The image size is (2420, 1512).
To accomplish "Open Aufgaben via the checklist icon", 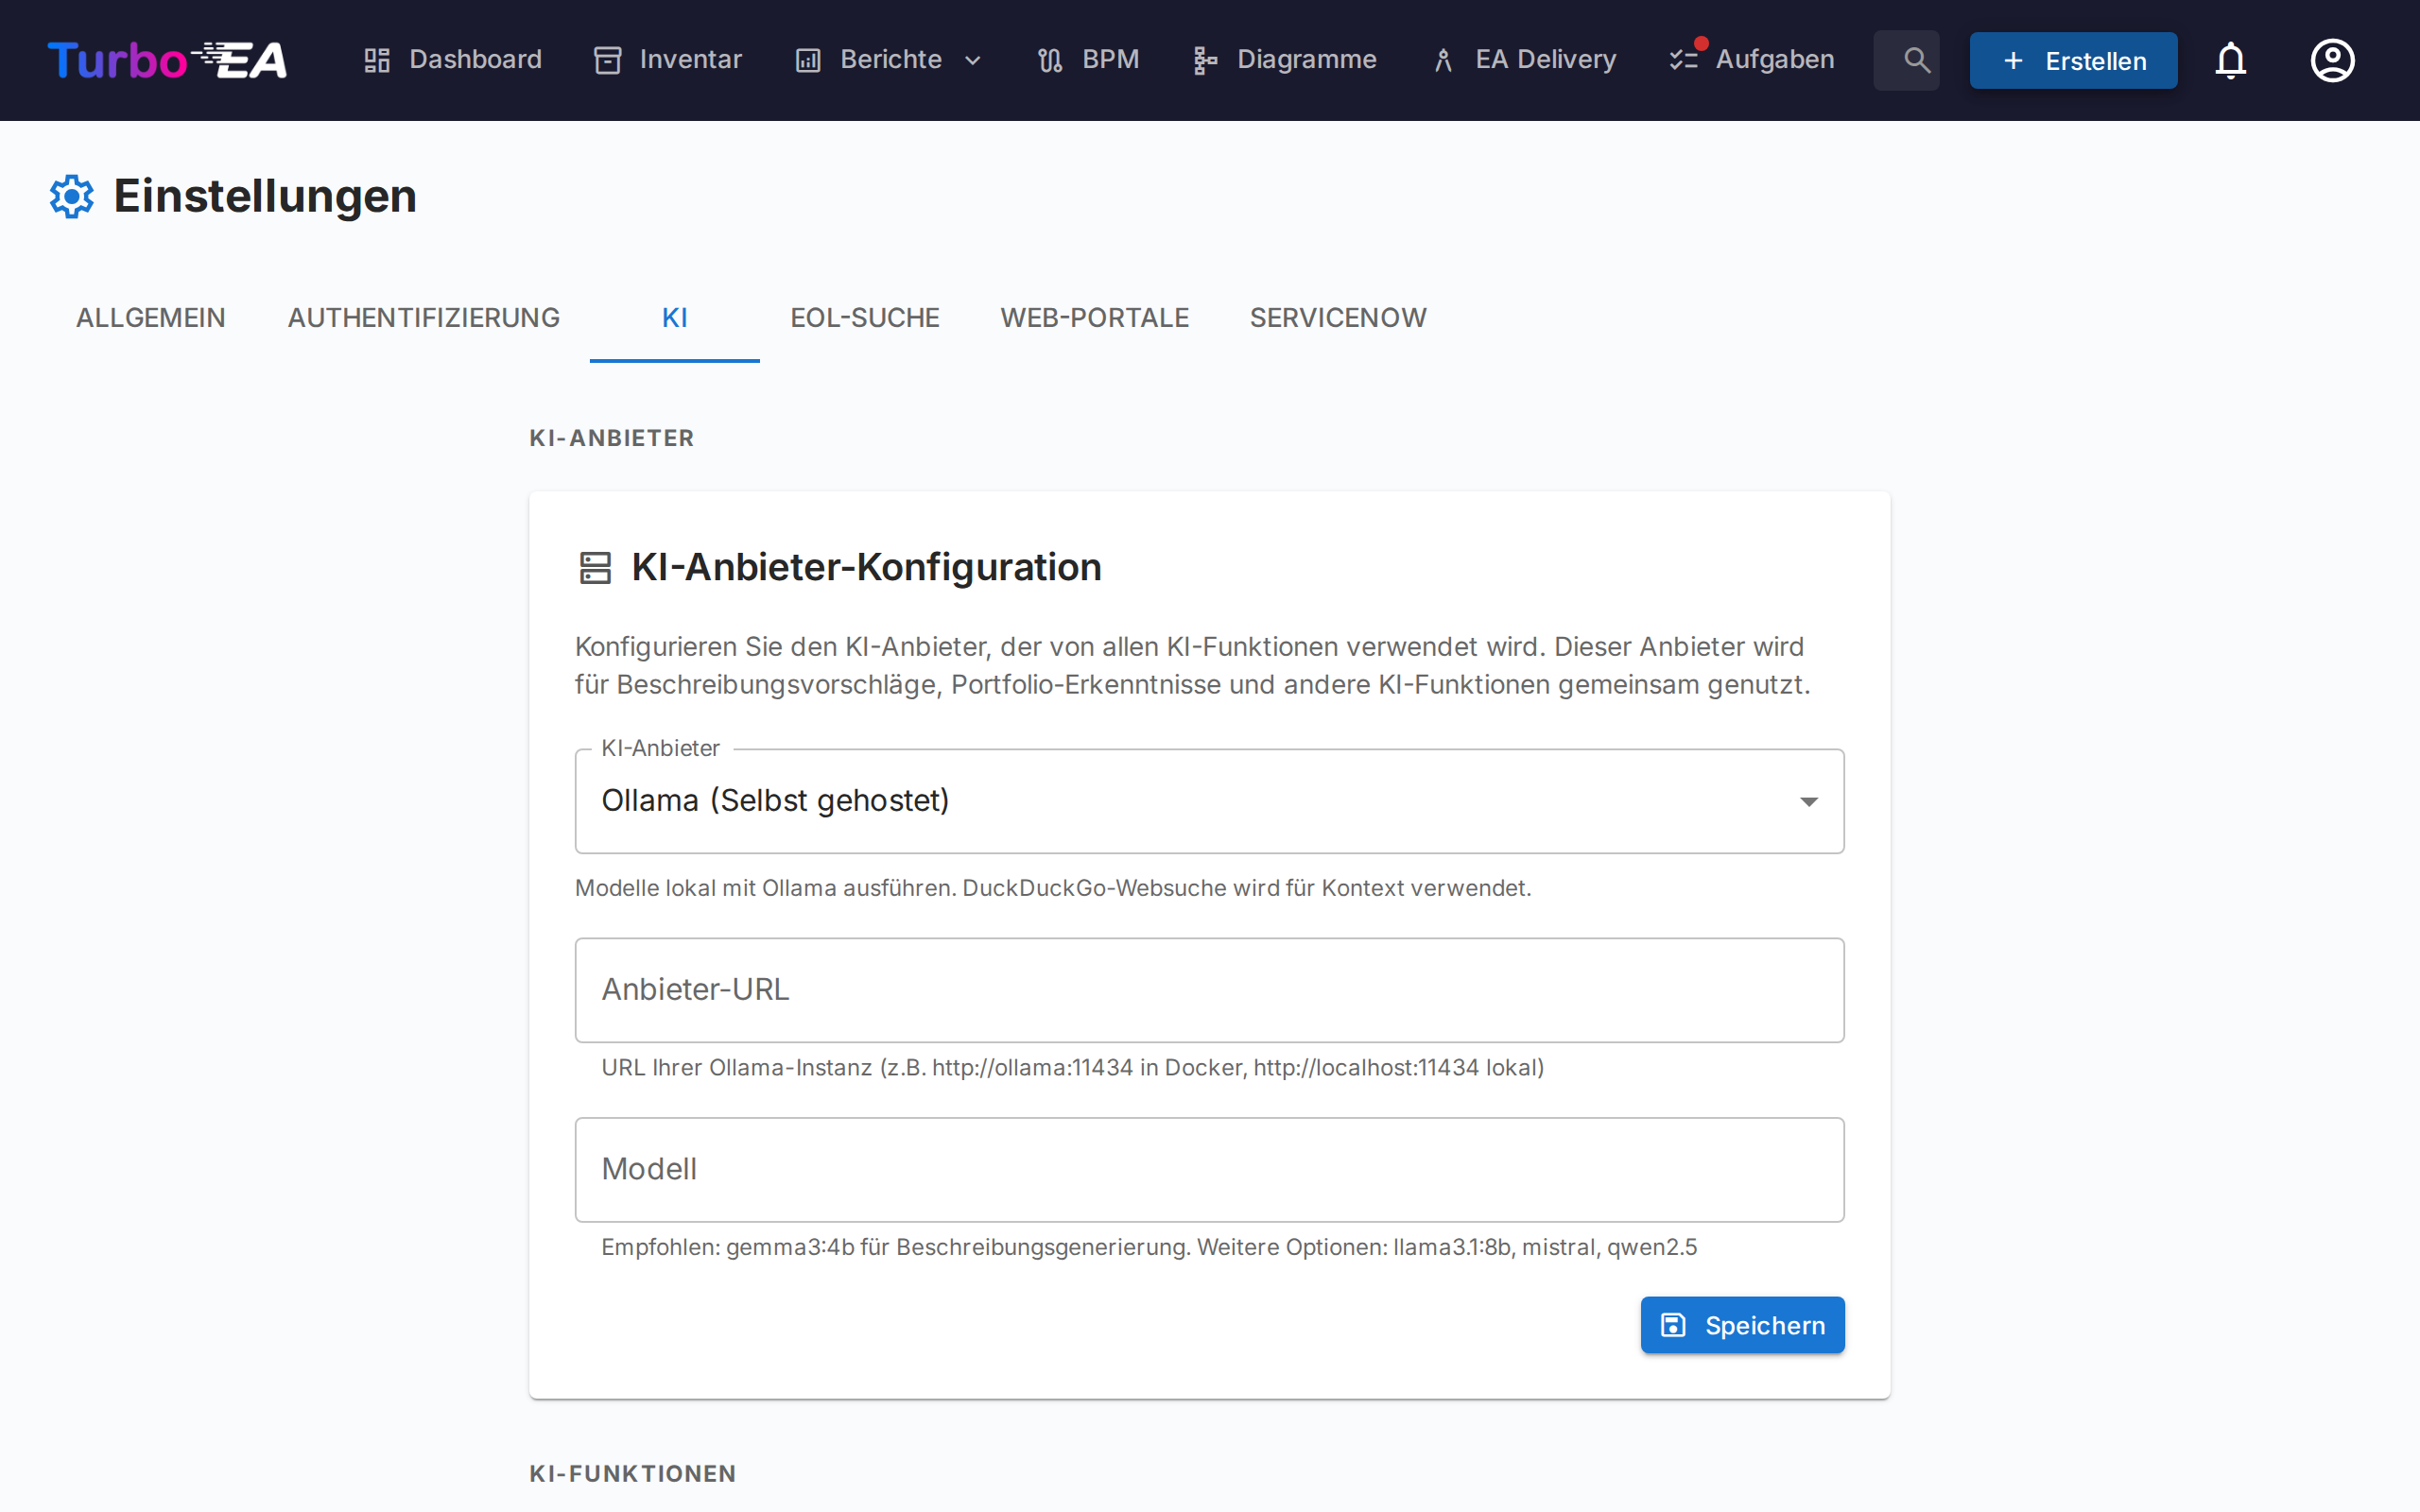I will click(x=1684, y=60).
